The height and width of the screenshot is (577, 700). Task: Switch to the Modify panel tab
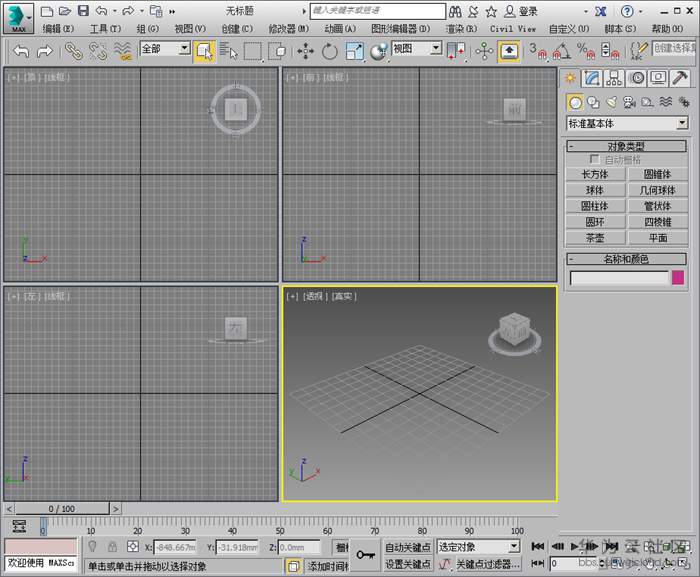[x=592, y=78]
